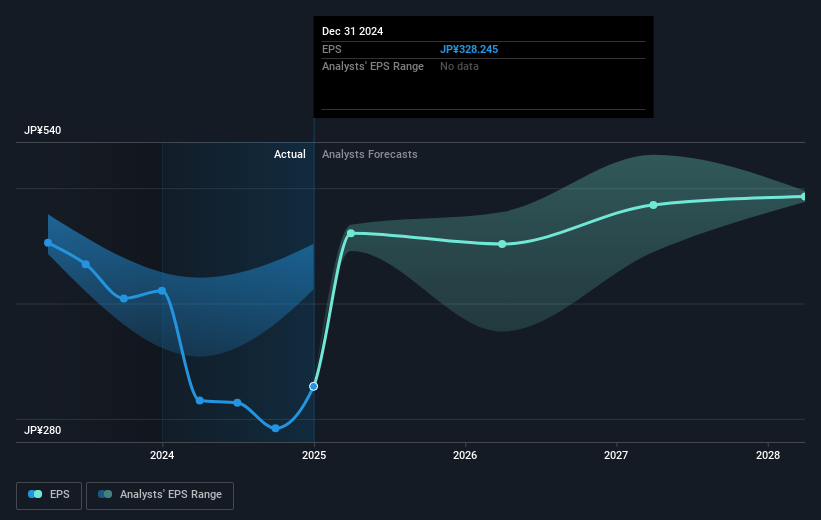Image resolution: width=821 pixels, height=520 pixels.
Task: Click the EPS data point at 2024
Action: click(162, 291)
